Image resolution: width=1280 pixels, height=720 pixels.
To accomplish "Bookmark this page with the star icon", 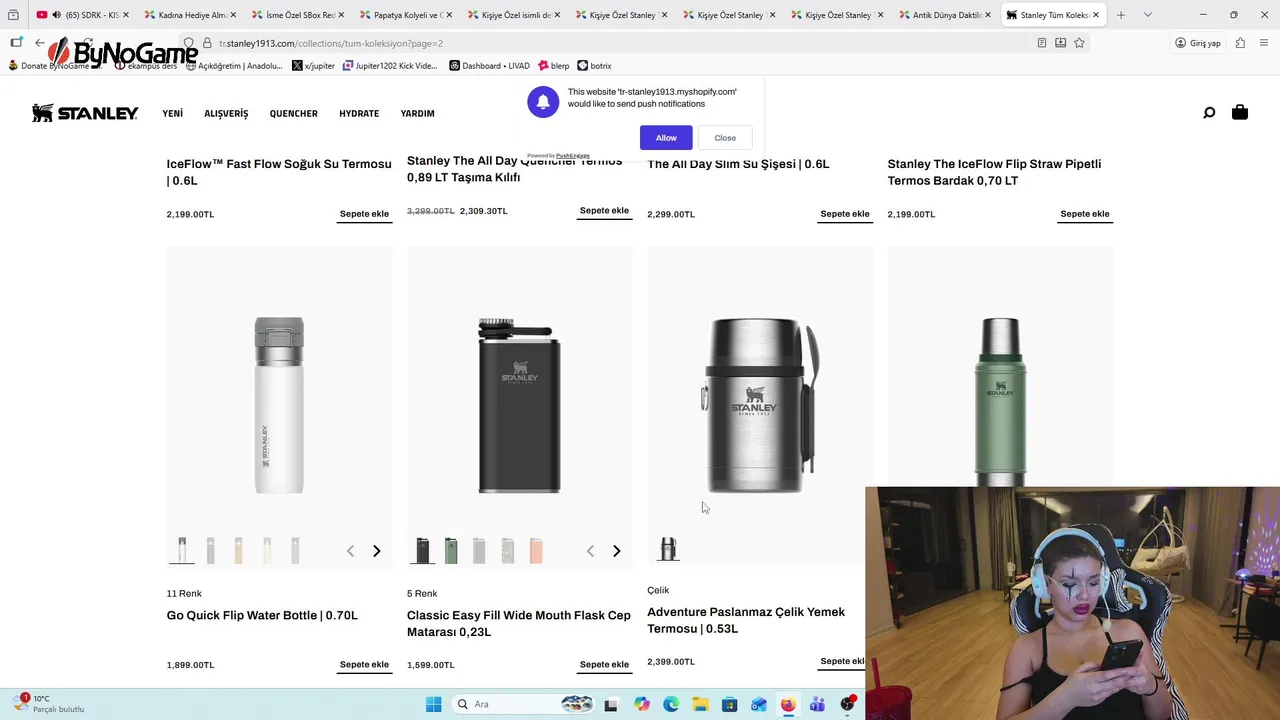I will tap(1079, 43).
